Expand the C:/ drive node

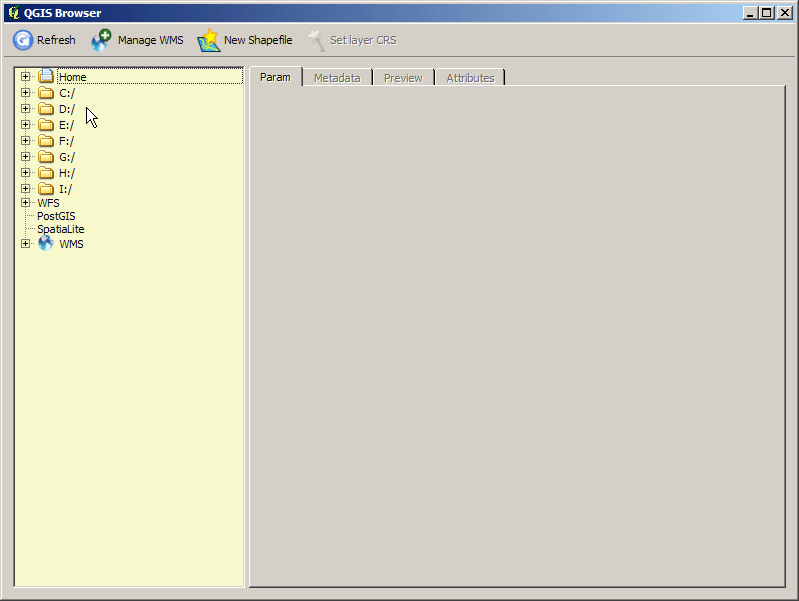(x=25, y=92)
